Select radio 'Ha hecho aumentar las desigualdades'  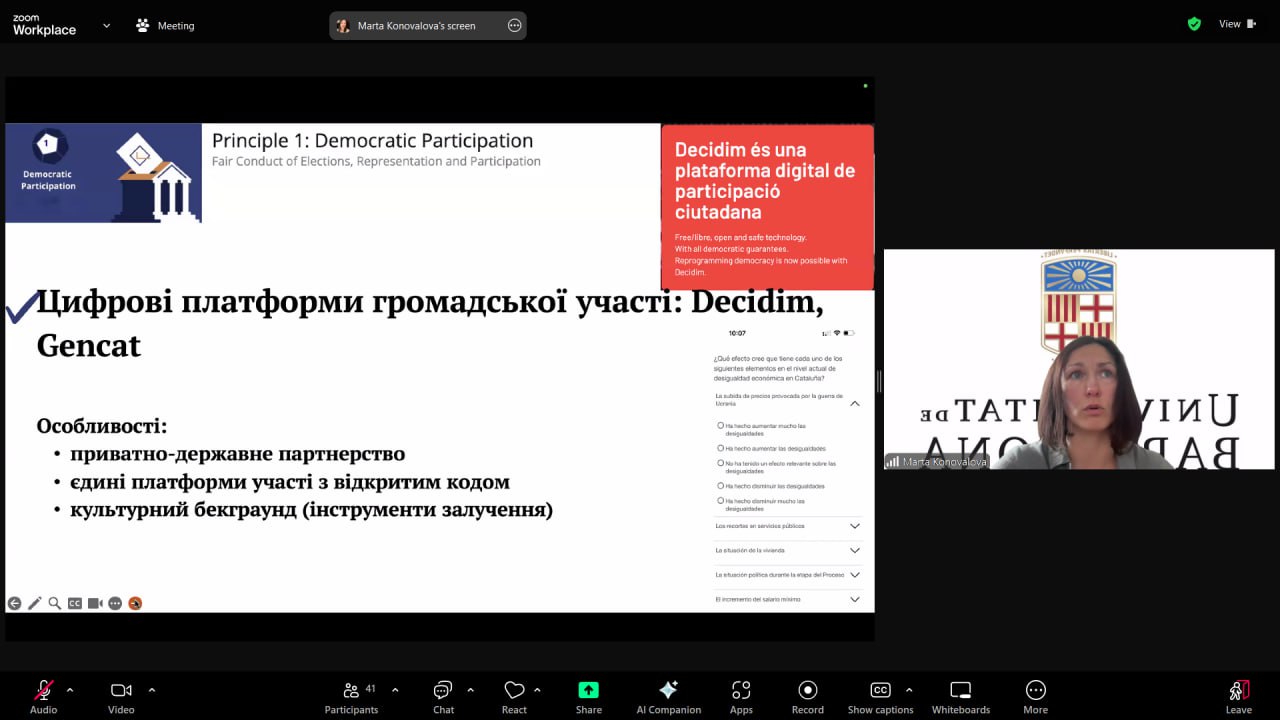pyautogui.click(x=721, y=448)
